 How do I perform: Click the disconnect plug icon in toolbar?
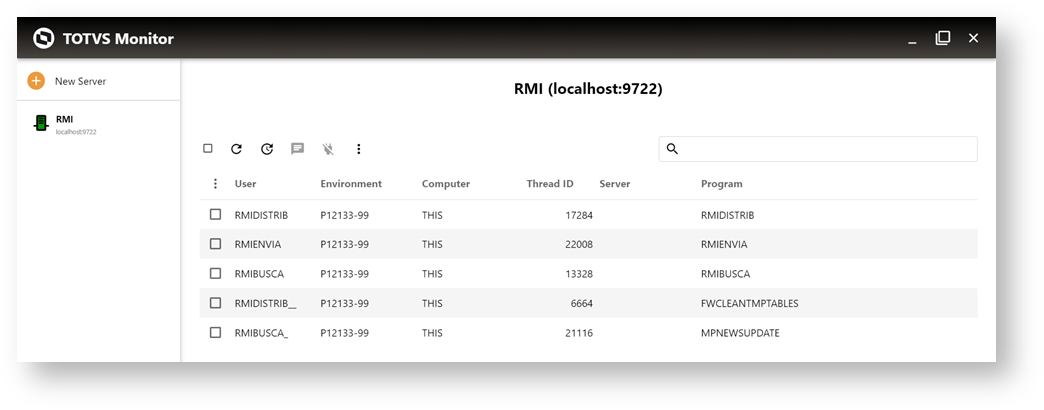328,149
